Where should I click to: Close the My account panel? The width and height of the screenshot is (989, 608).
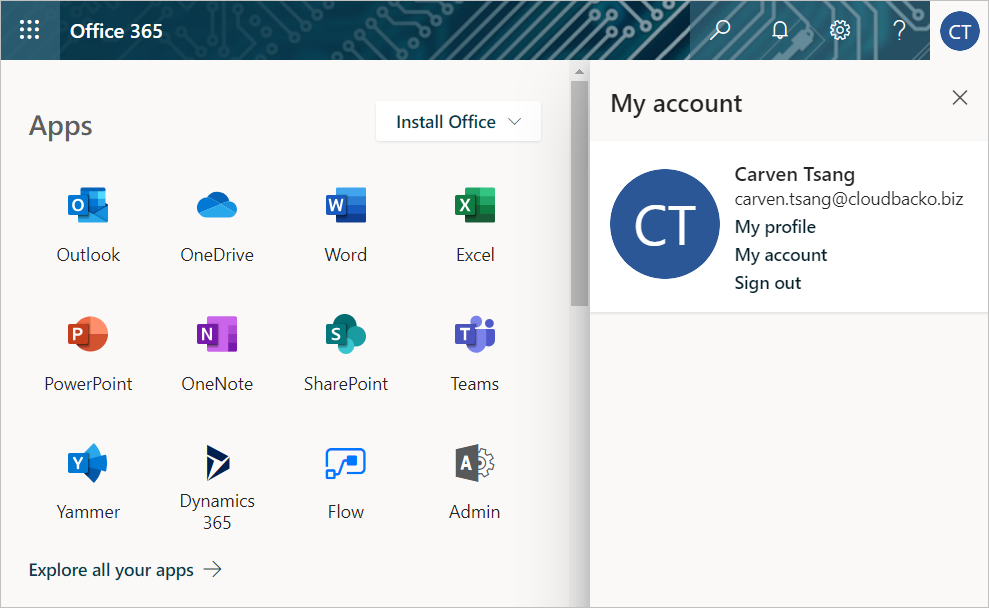coord(960,97)
